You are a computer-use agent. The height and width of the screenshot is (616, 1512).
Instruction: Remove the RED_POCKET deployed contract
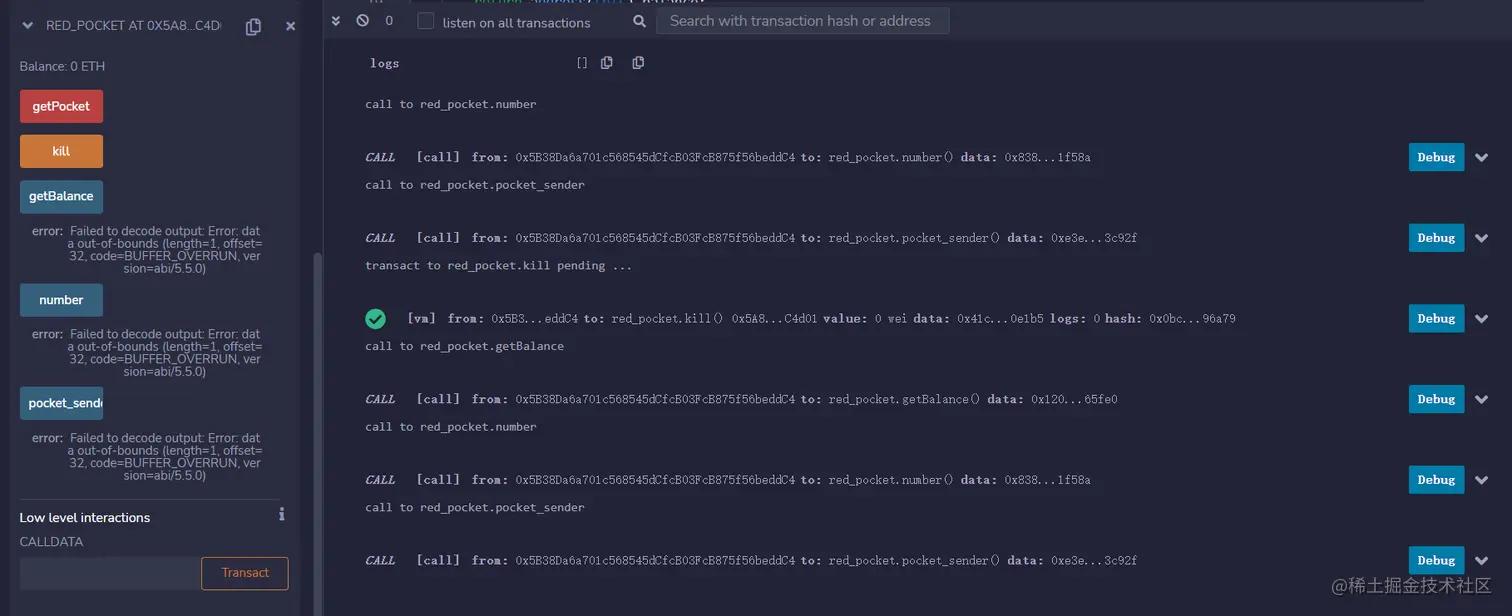click(x=290, y=26)
